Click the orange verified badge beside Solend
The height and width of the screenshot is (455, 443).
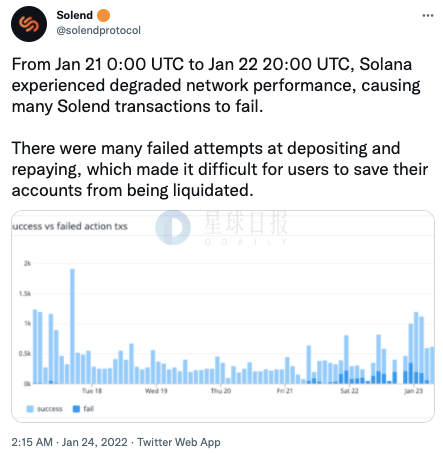click(x=104, y=15)
